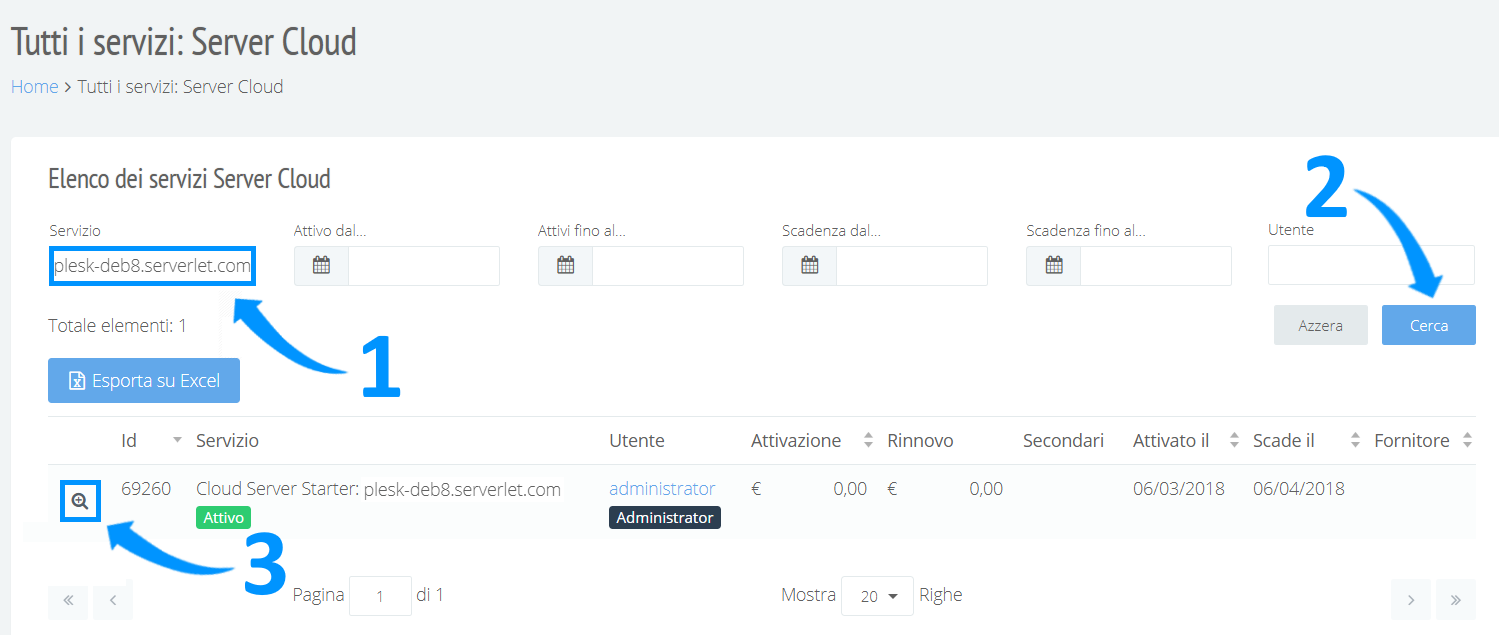
Task: Open the Mostra 20 rows dropdown
Action: coord(877,596)
